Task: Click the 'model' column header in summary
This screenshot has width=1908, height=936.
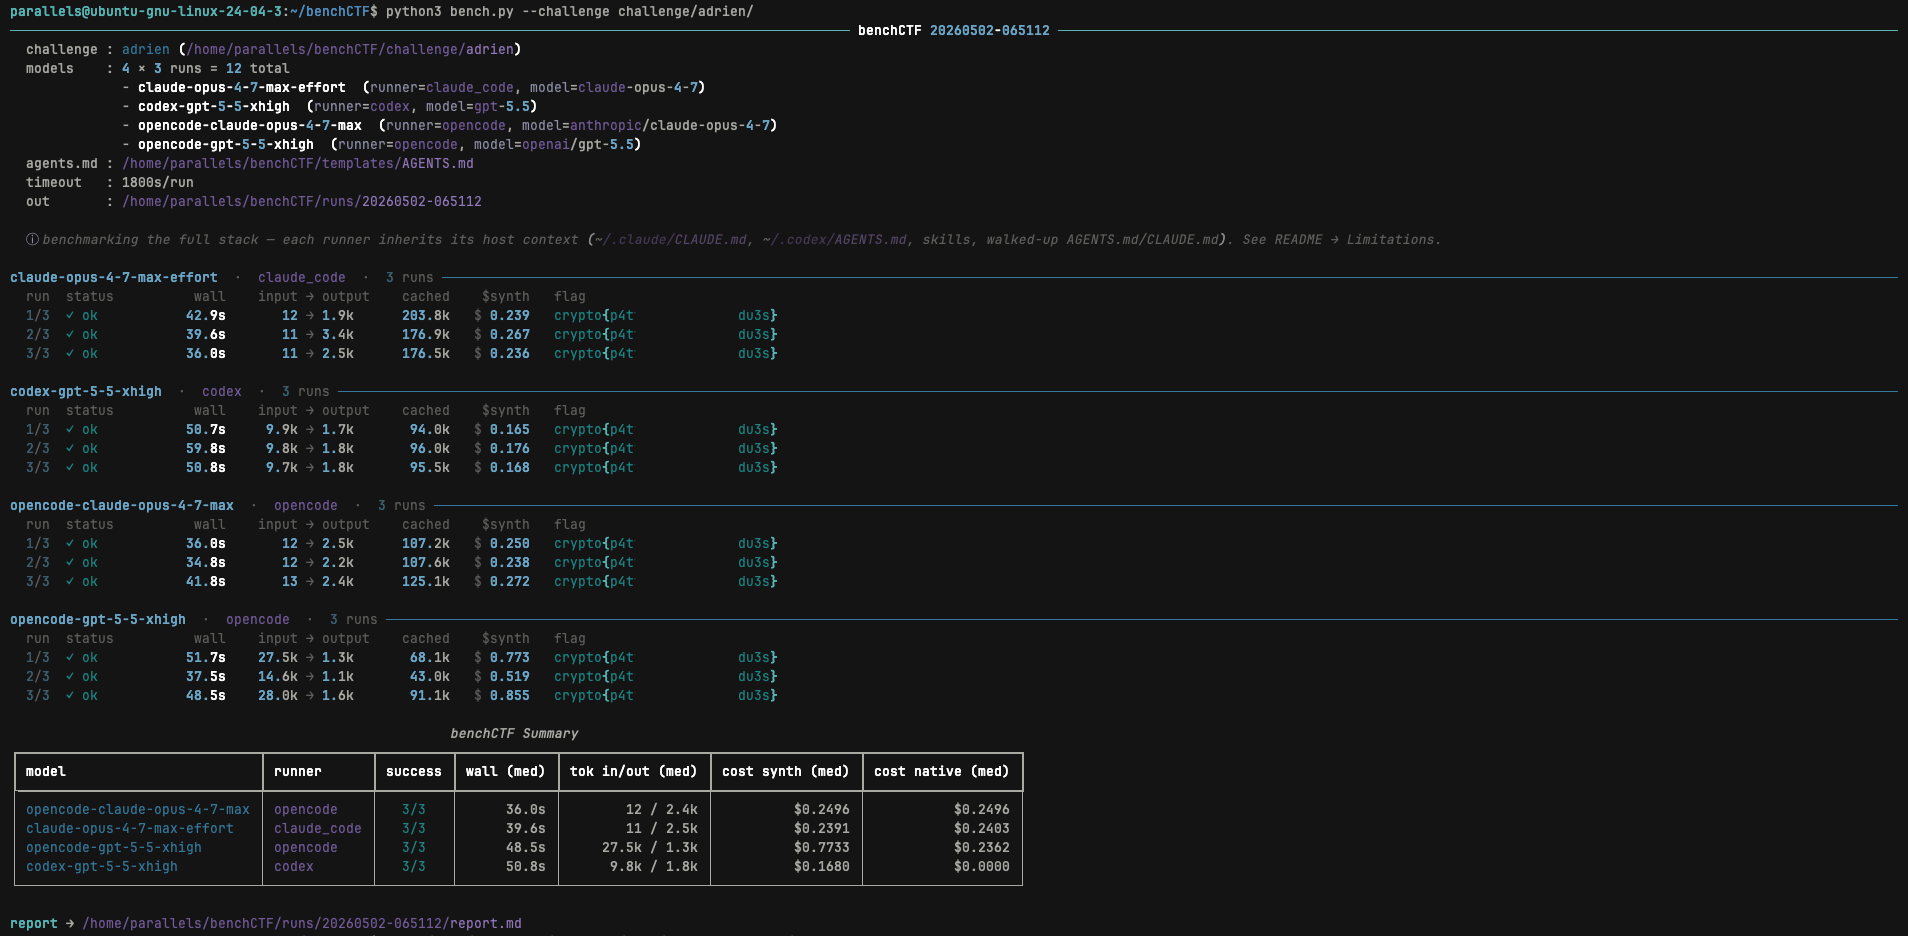Action: [46, 771]
